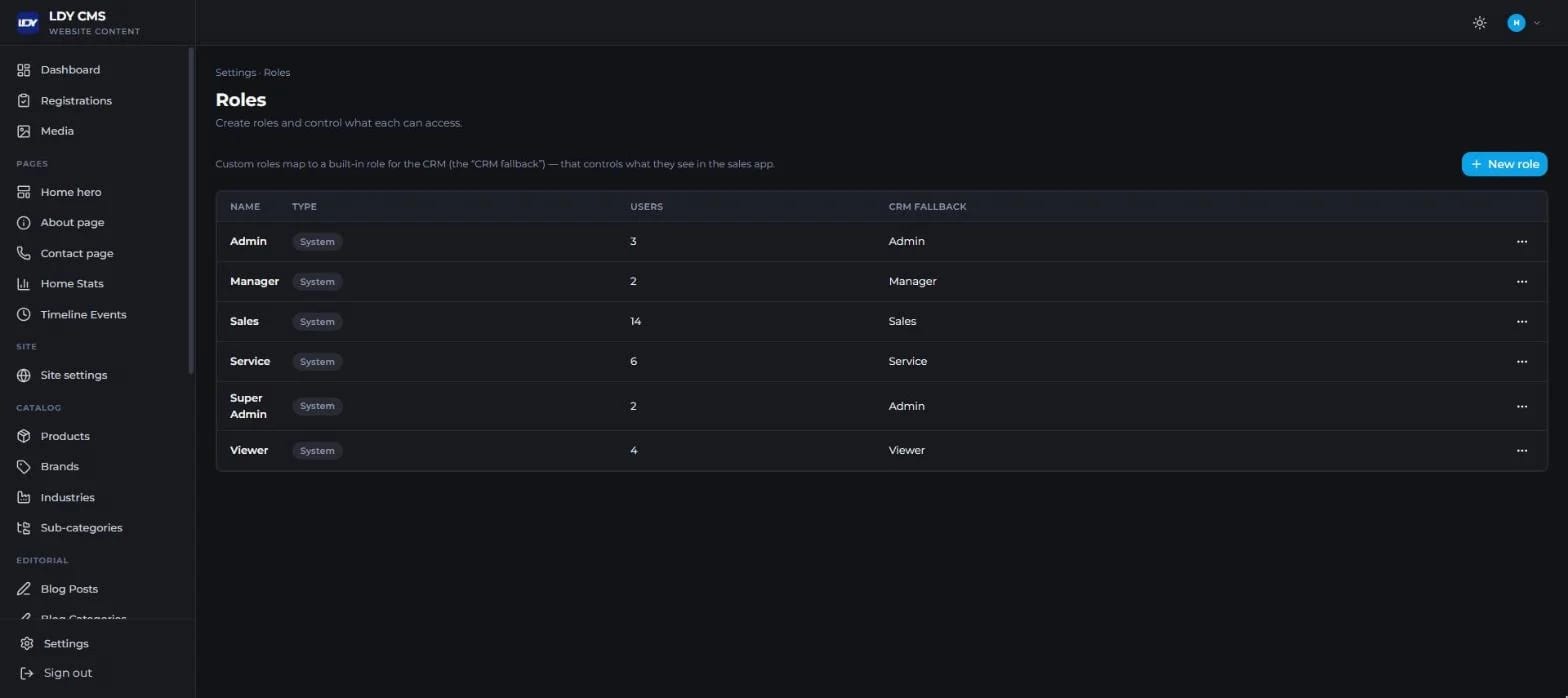Open actions menu for Sales role

click(x=1522, y=321)
